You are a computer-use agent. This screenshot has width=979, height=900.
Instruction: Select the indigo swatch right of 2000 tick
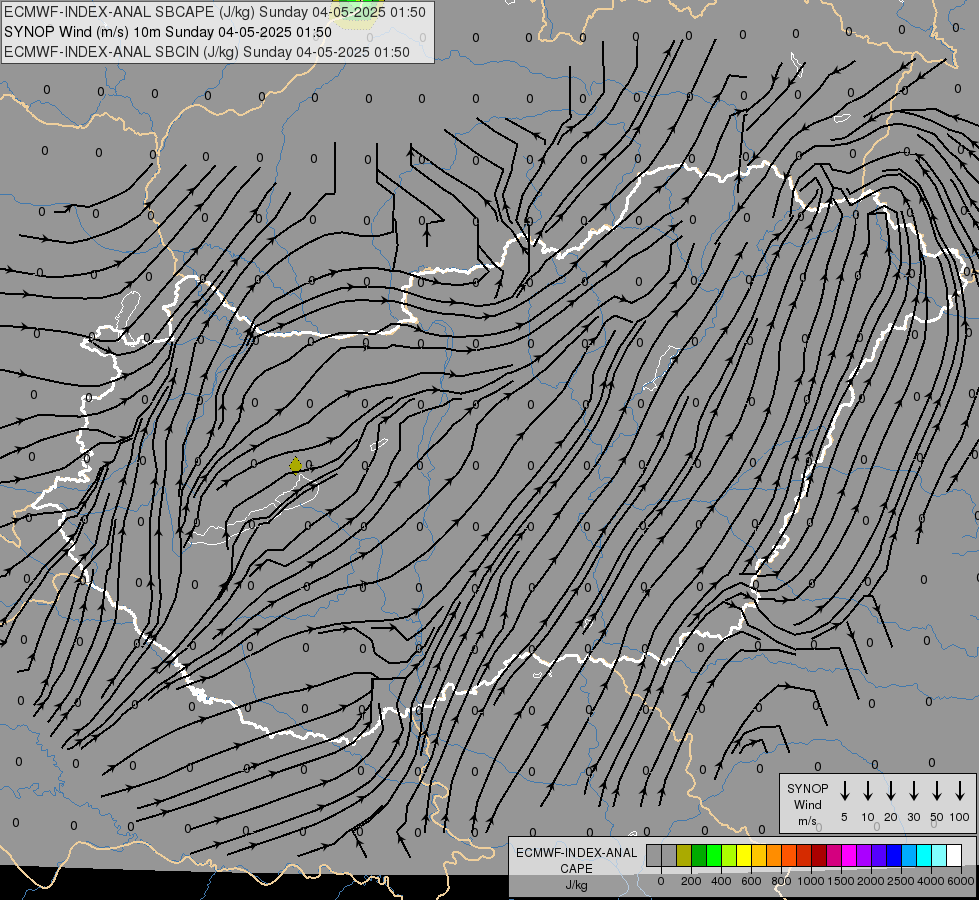(x=880, y=855)
